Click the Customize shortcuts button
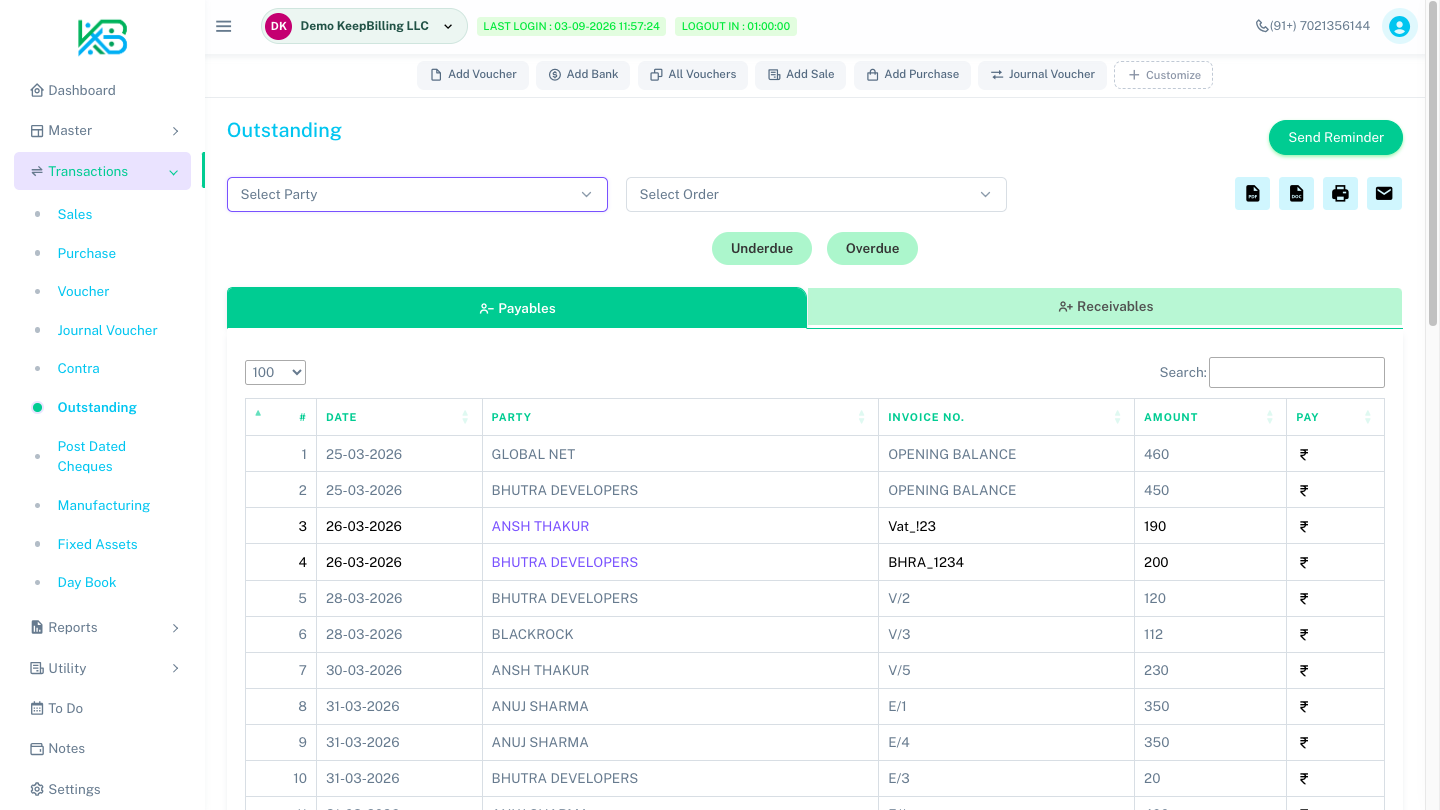Viewport: 1440px width, 810px height. pyautogui.click(x=1164, y=75)
